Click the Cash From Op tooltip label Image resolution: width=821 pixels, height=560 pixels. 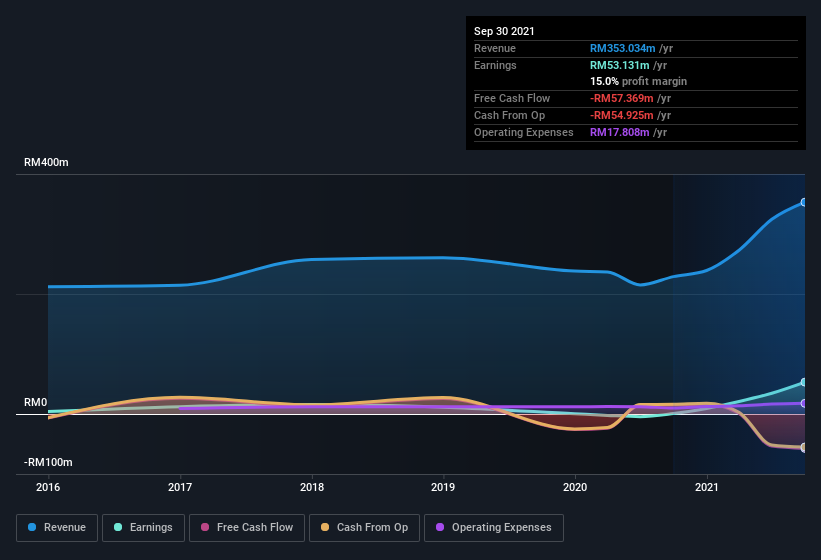tap(509, 115)
